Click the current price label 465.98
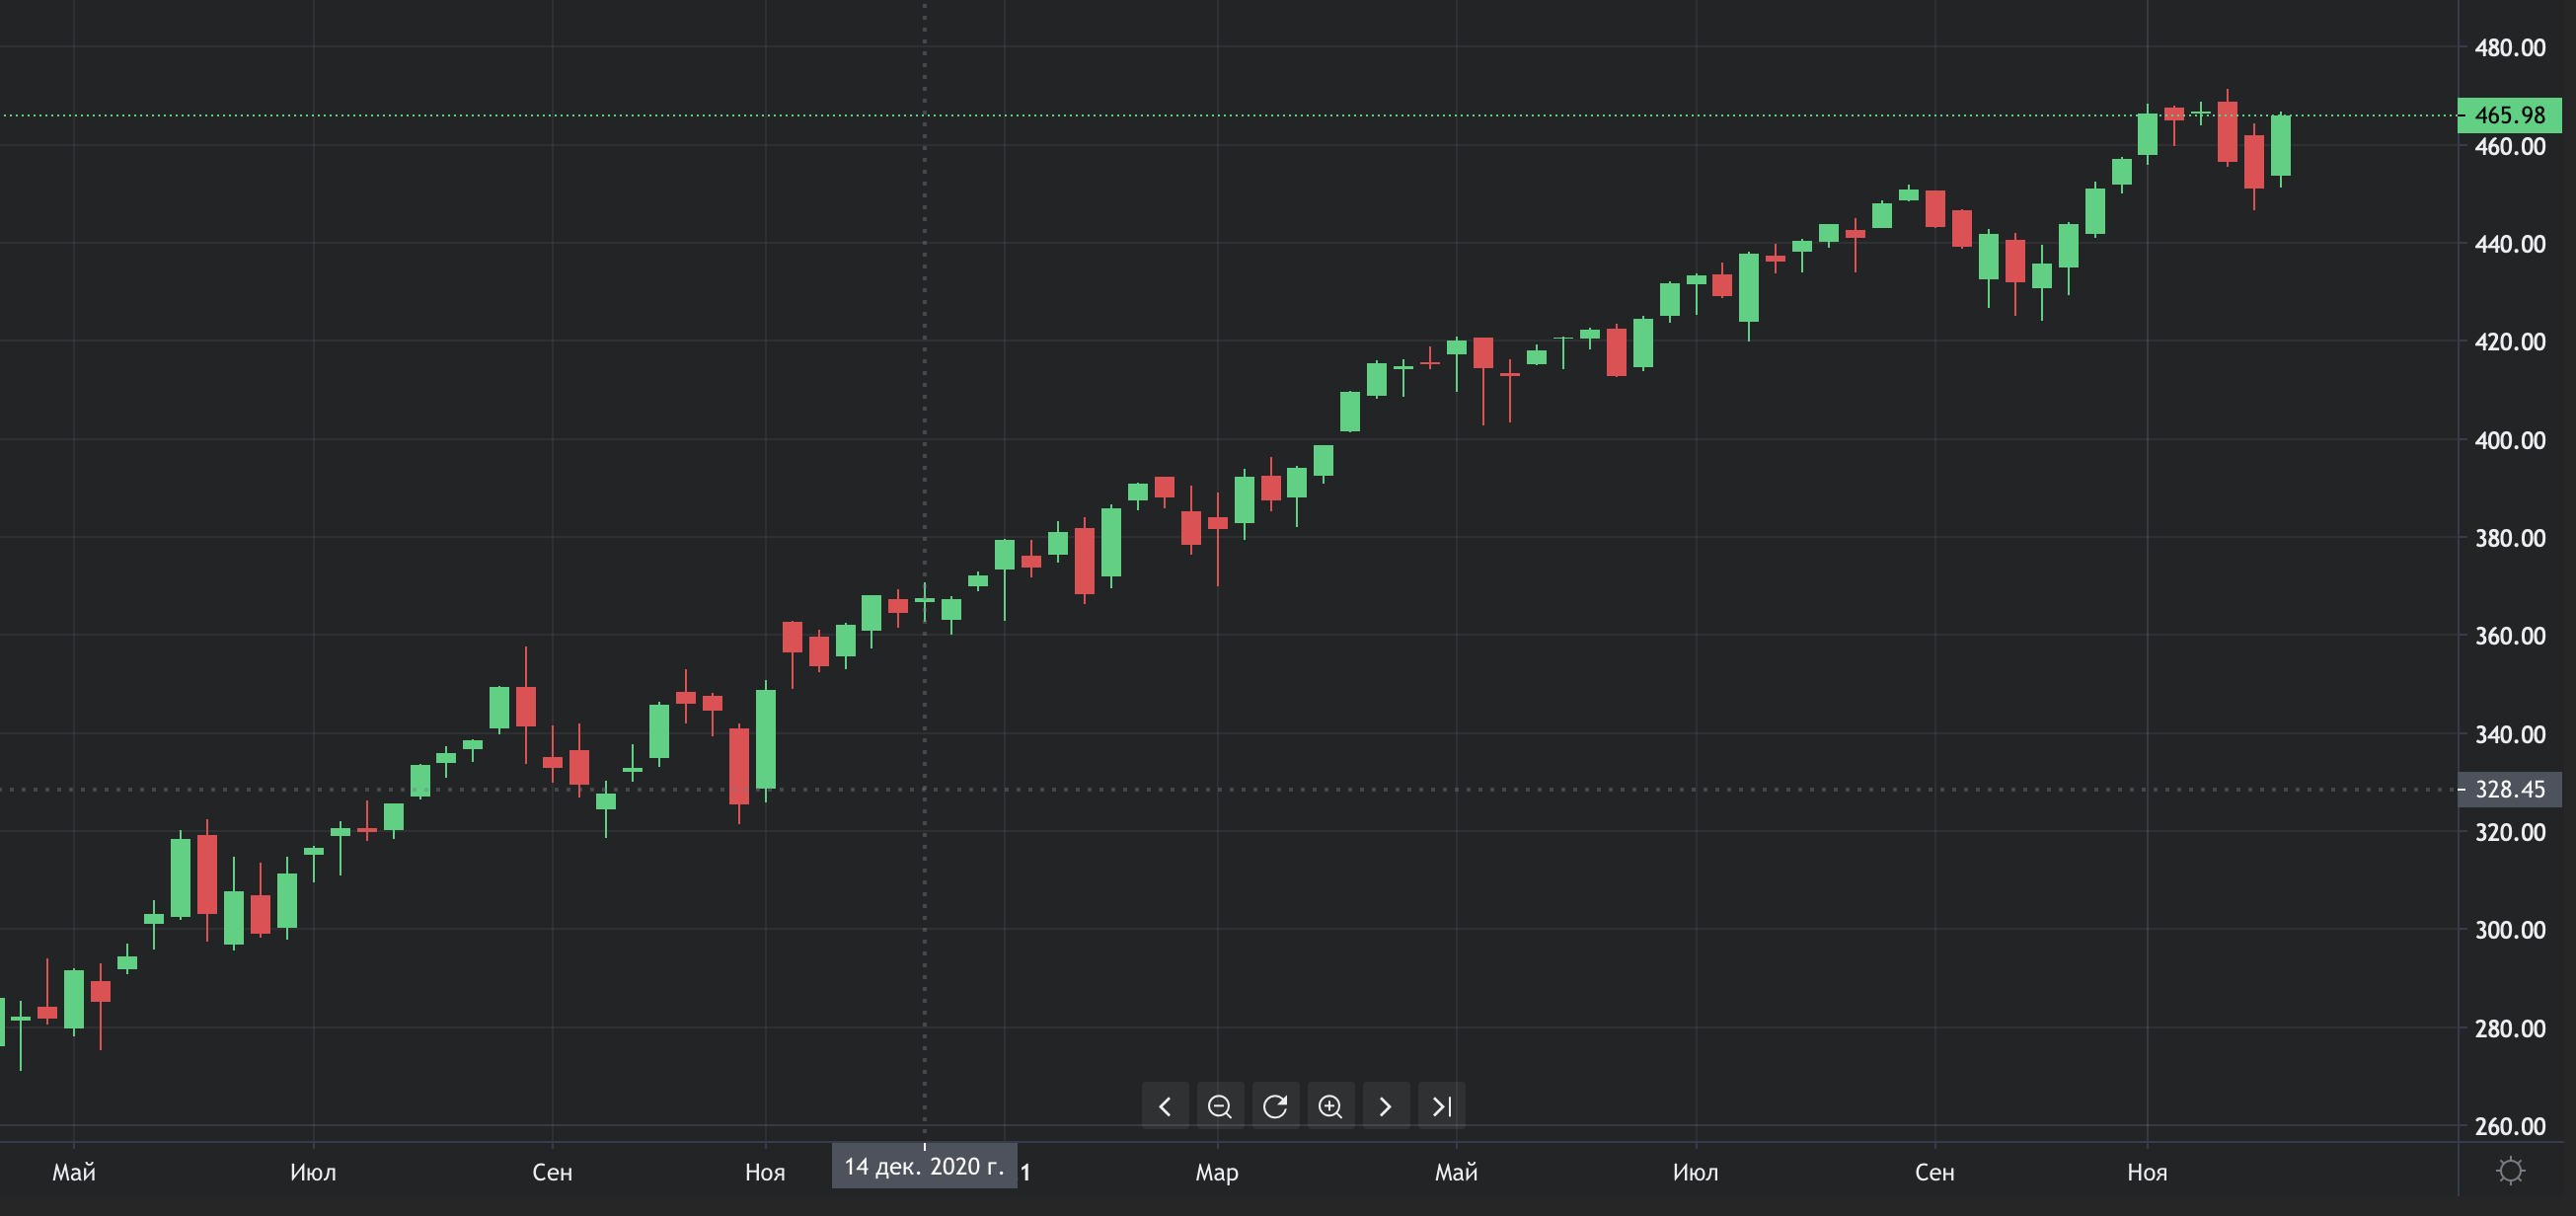Viewport: 2576px width, 1216px height. (x=2509, y=115)
